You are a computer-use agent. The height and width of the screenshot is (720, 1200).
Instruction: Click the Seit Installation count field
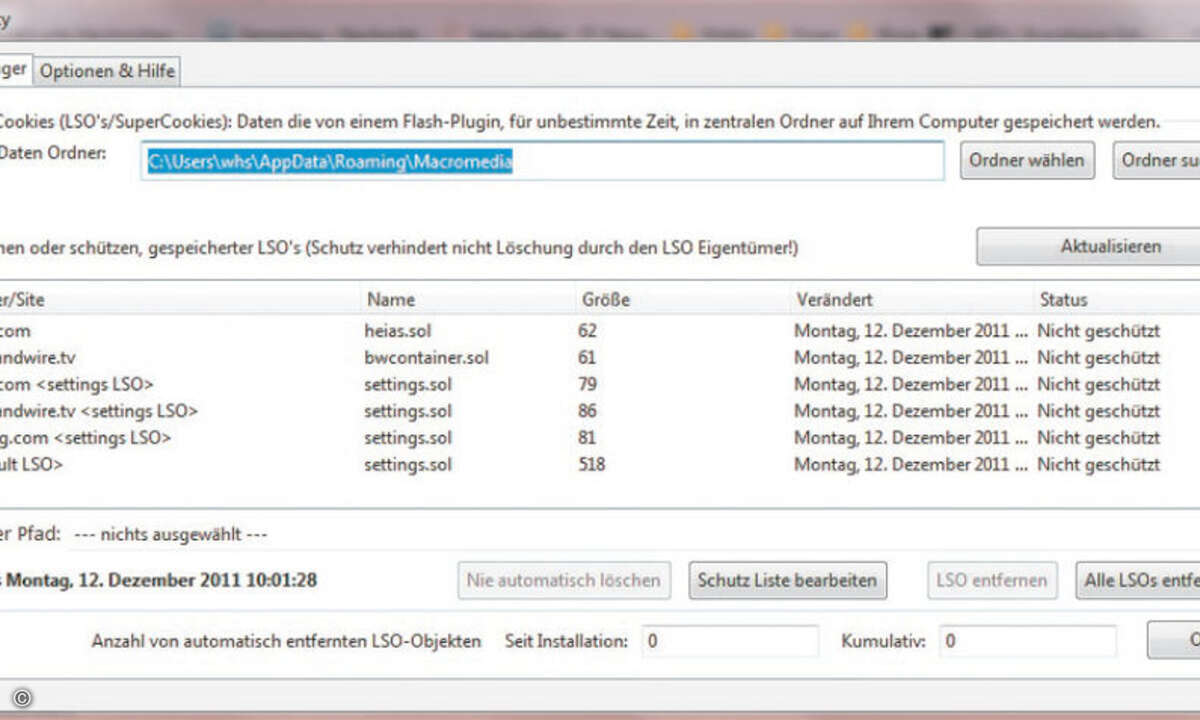(x=730, y=641)
